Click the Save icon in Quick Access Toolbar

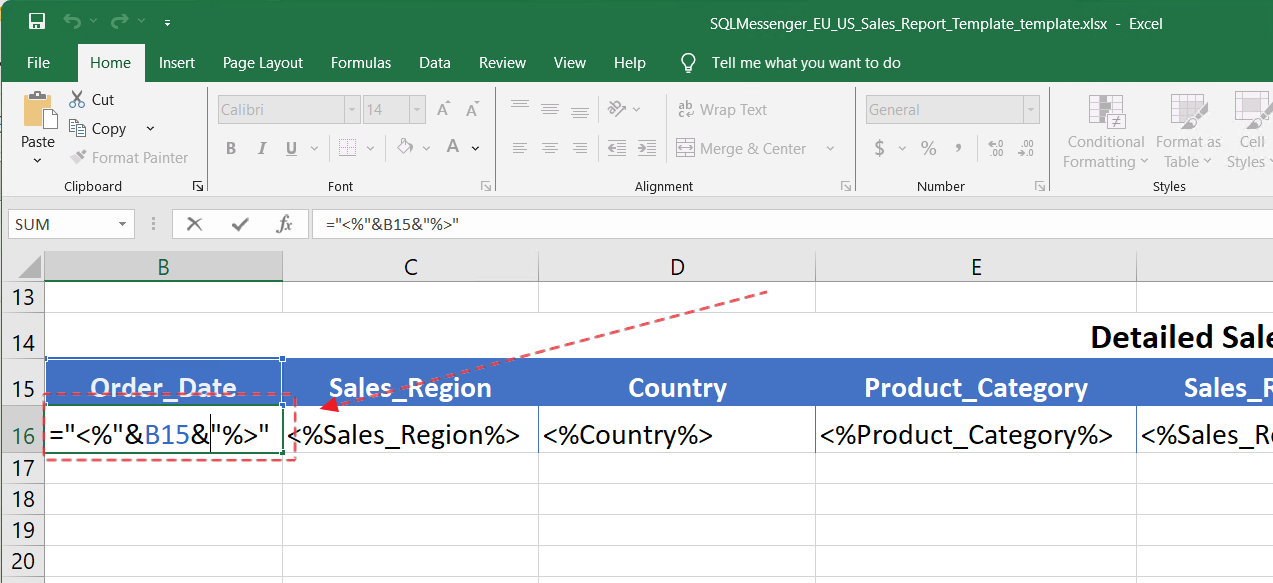click(36, 22)
